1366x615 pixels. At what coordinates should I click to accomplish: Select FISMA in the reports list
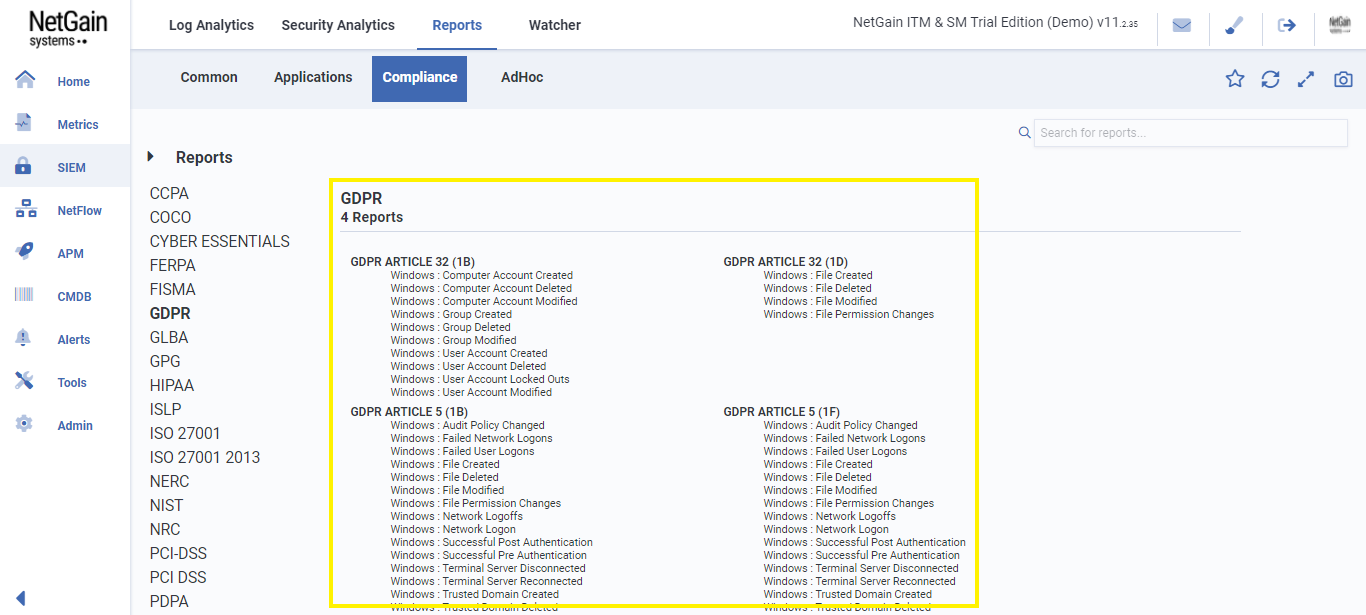click(x=173, y=289)
